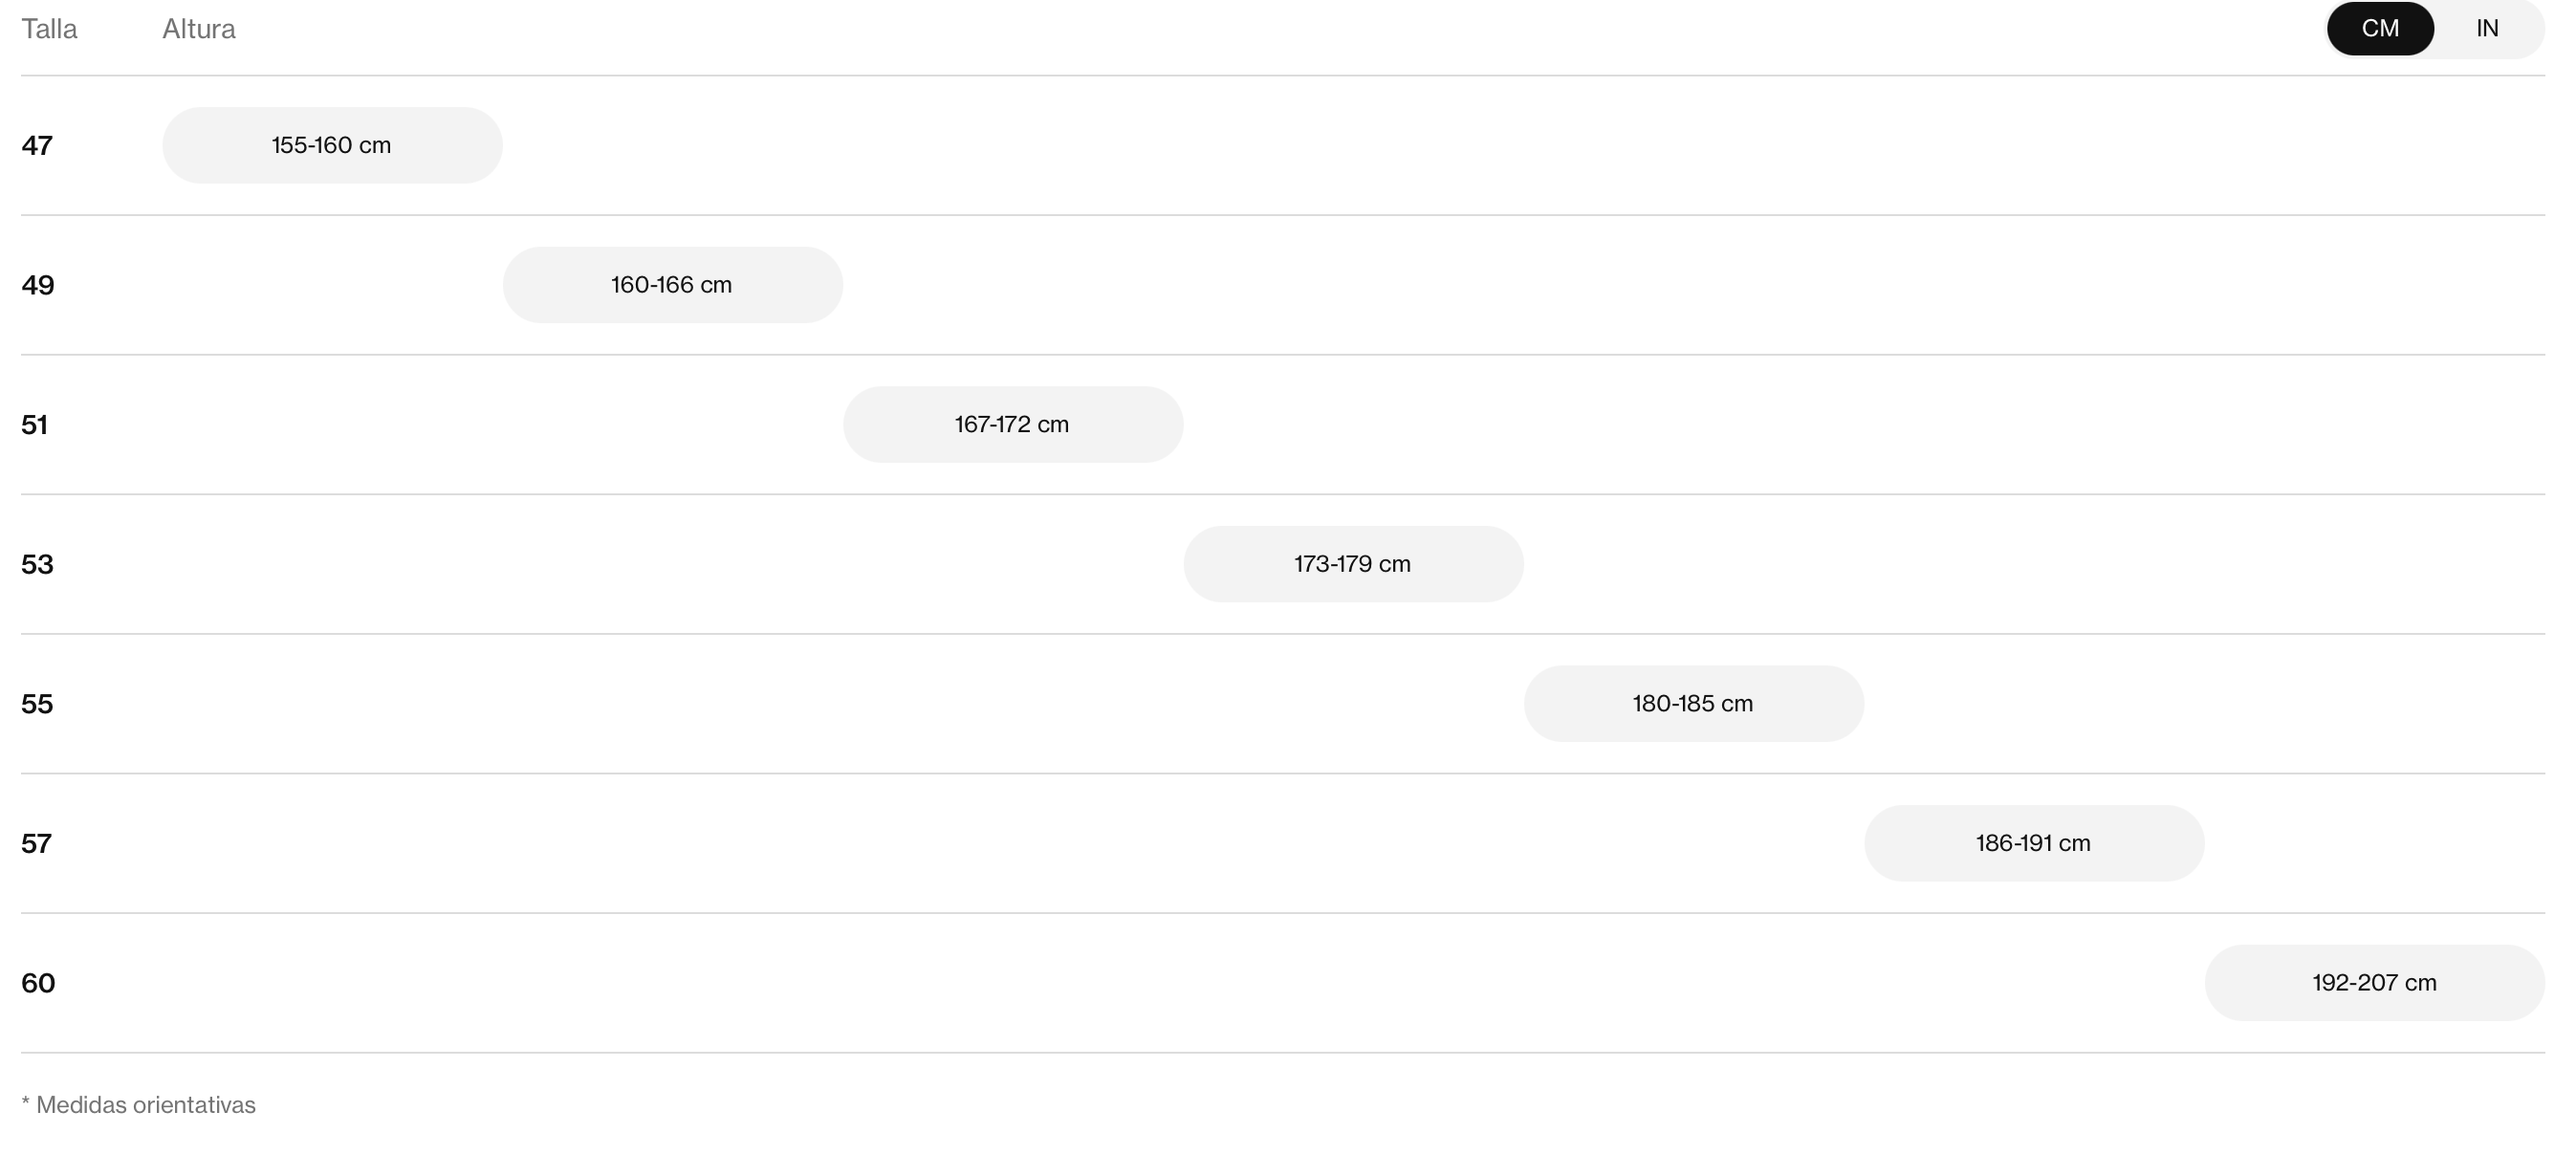Choose the 167-172 cm height range
This screenshot has height=1155, width=2576.
[1013, 424]
